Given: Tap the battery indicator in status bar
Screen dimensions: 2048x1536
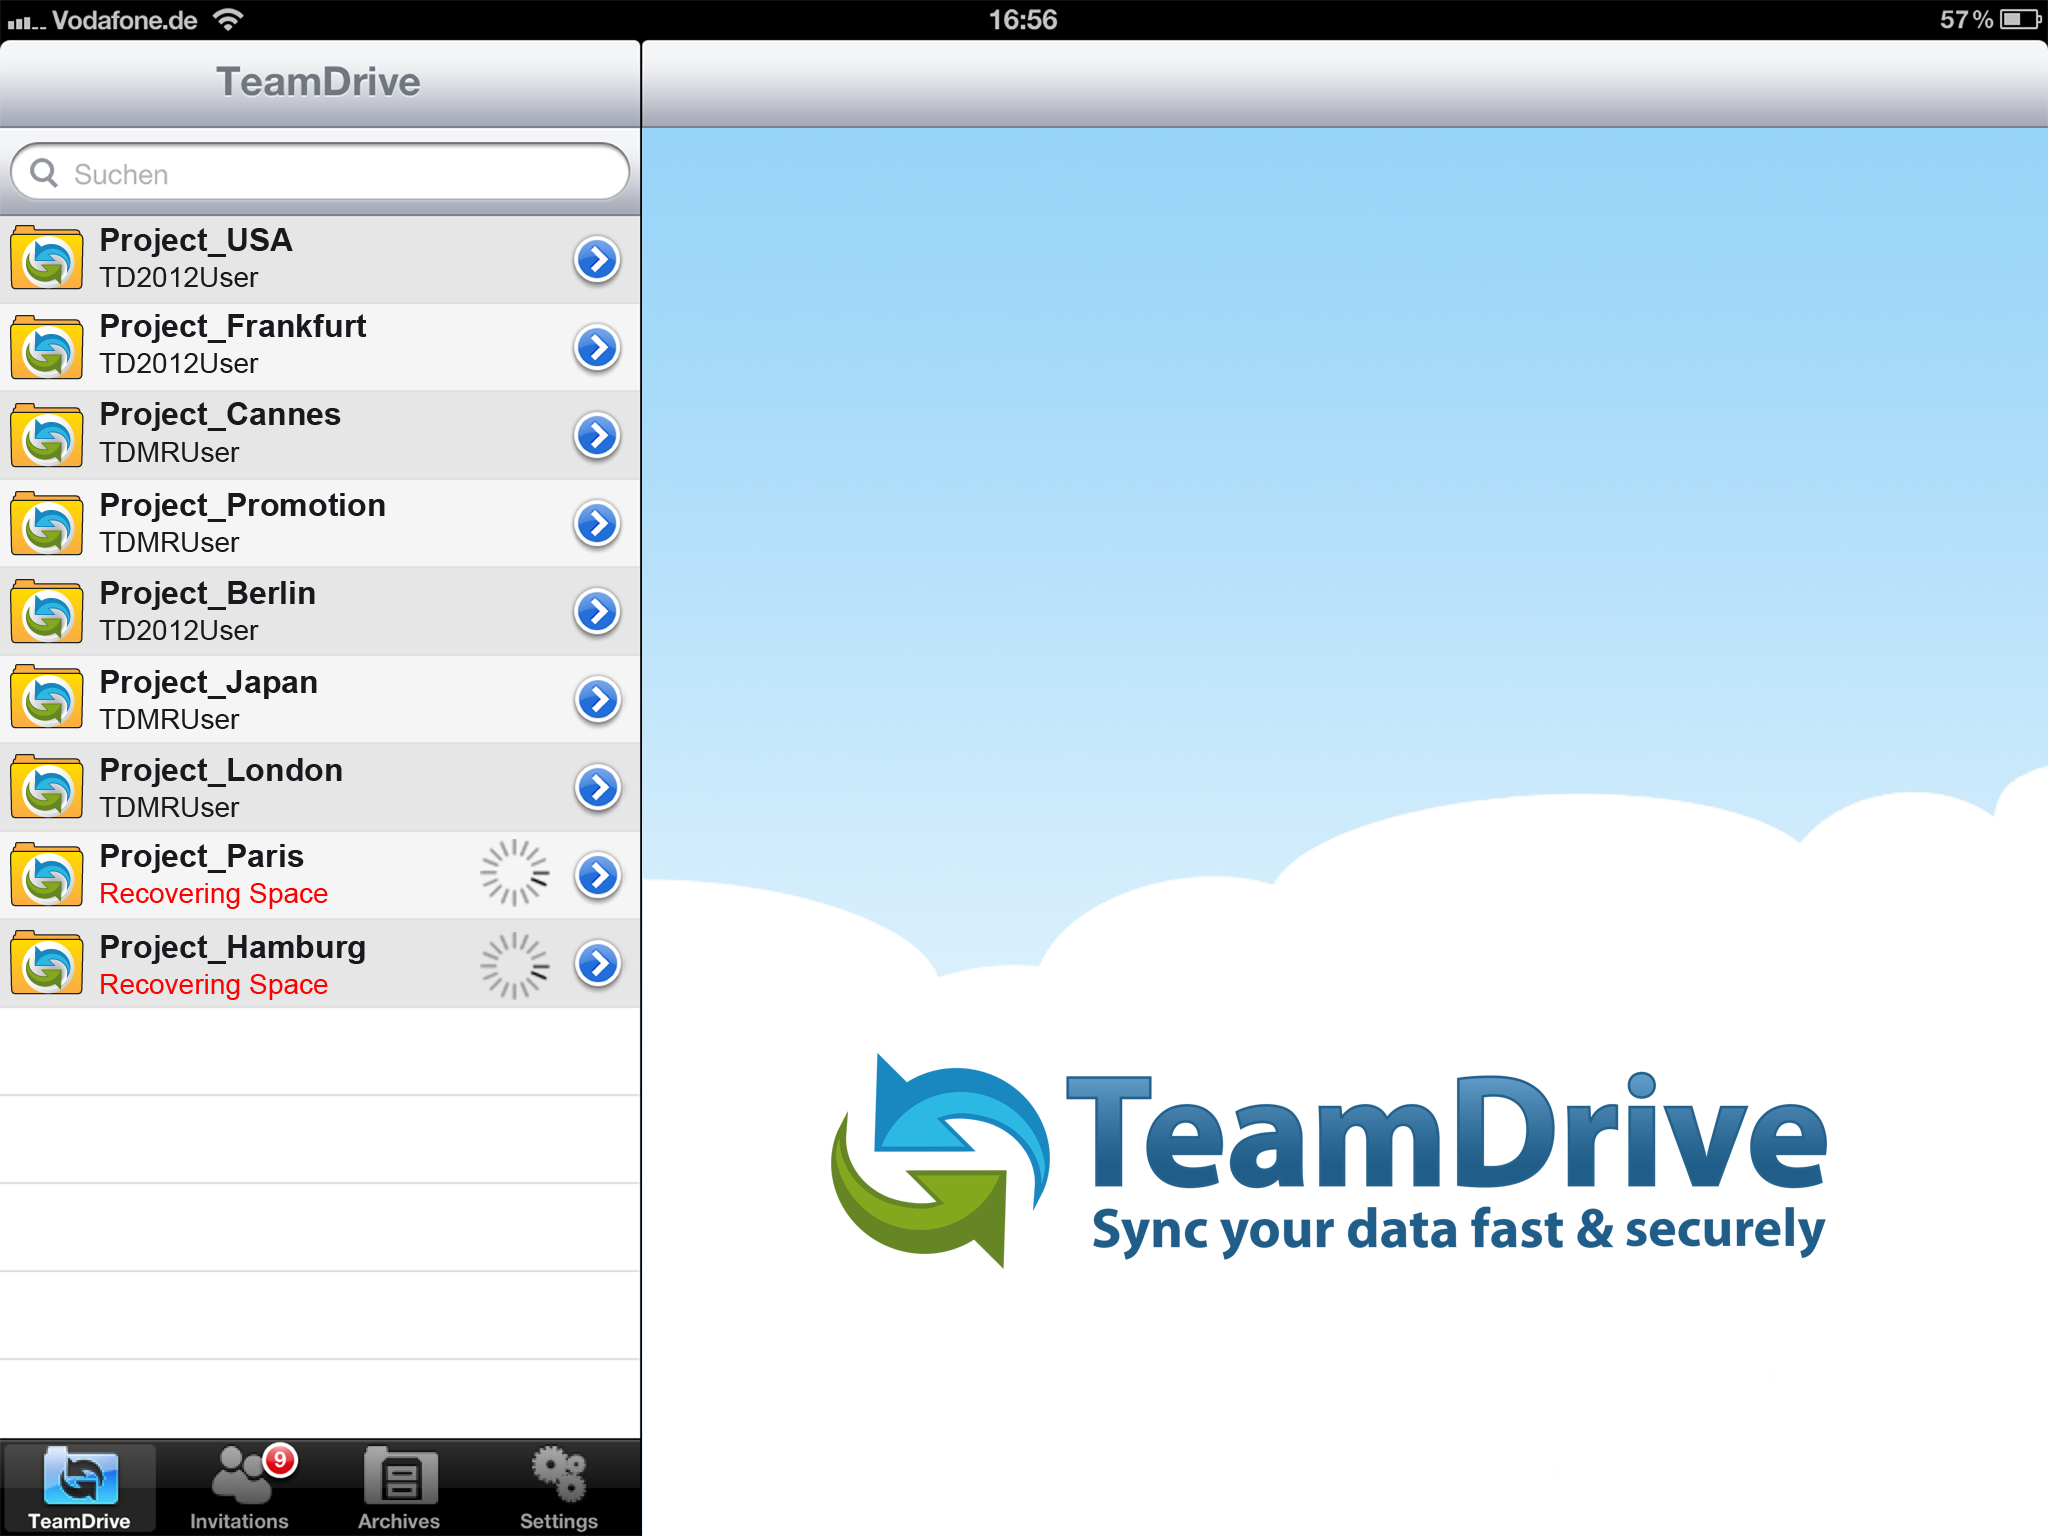Looking at the screenshot, I should 2020,20.
